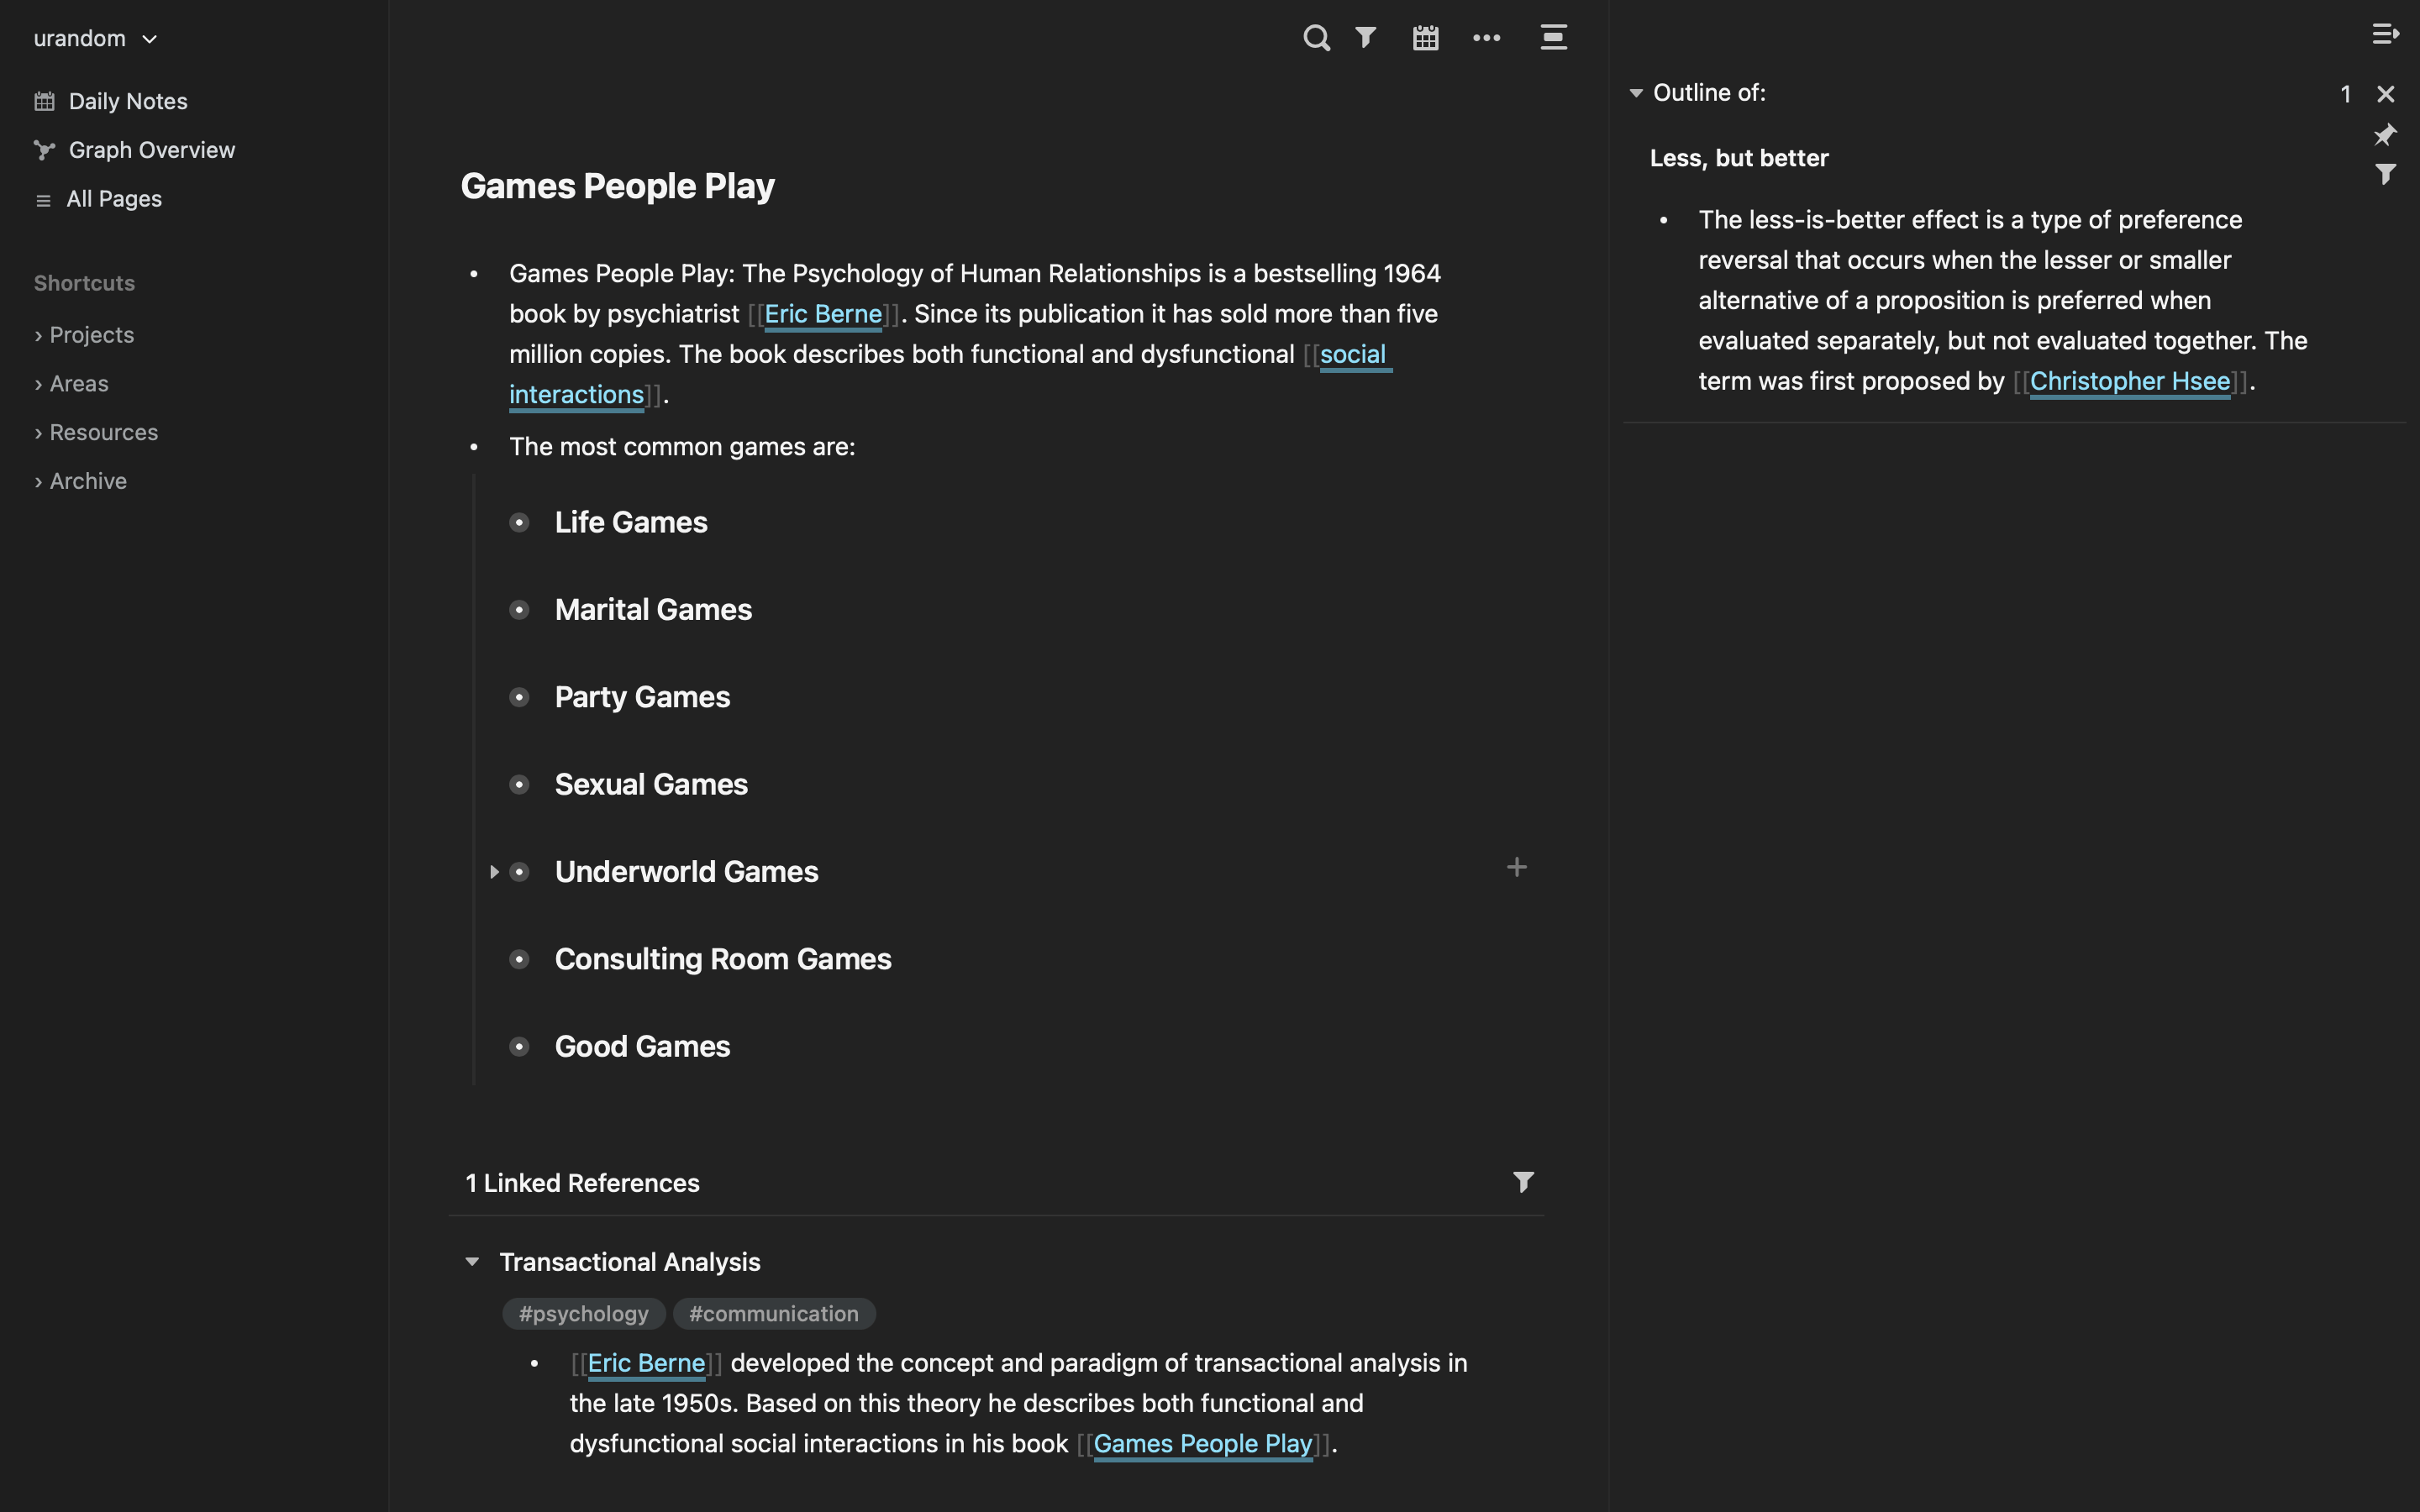Open Daily Notes in sidebar
The width and height of the screenshot is (2420, 1512).
click(x=127, y=101)
